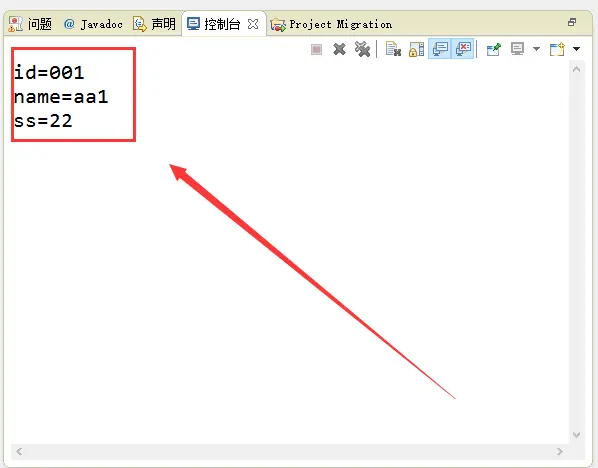The image size is (598, 468).
Task: Click the vertical scrollbar down arrow
Action: 576,435
